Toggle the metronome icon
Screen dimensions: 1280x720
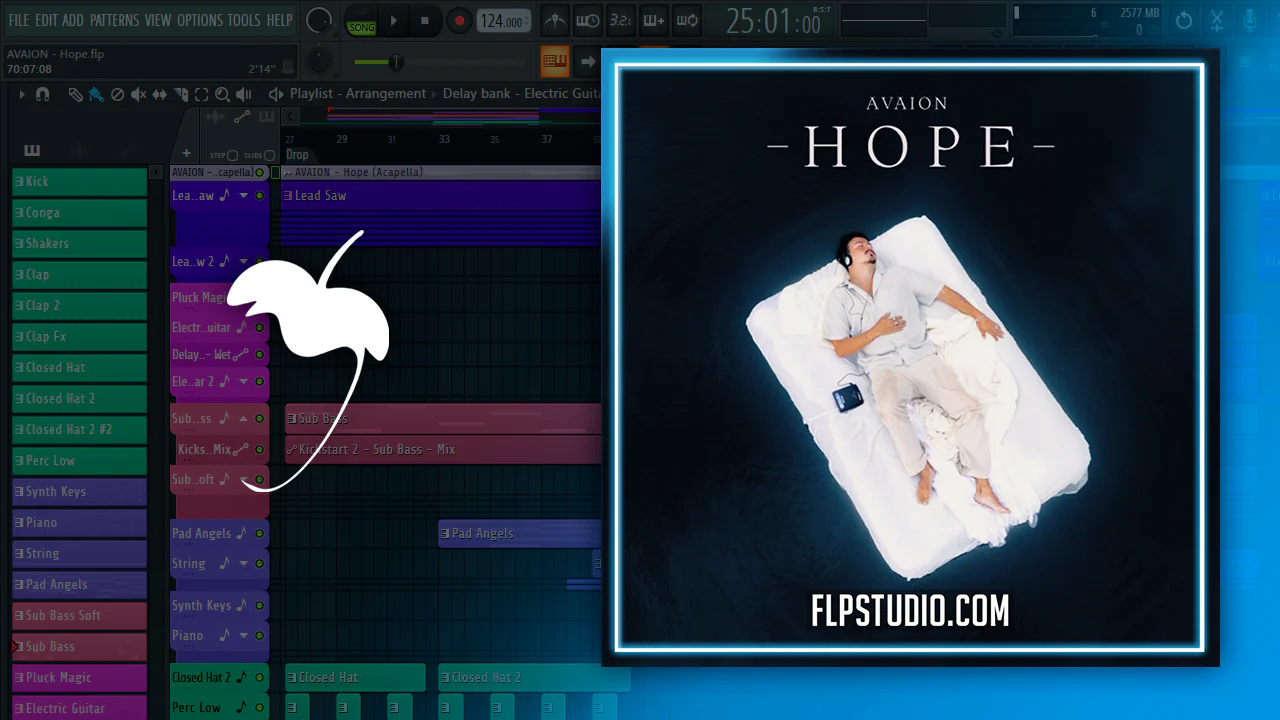[556, 21]
